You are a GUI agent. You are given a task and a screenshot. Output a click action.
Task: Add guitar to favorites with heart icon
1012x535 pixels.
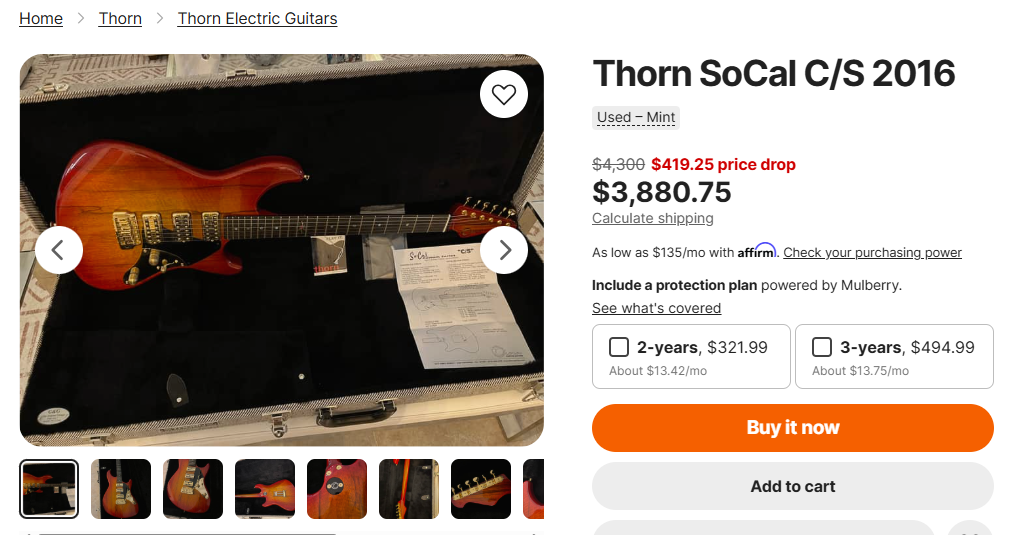click(503, 95)
